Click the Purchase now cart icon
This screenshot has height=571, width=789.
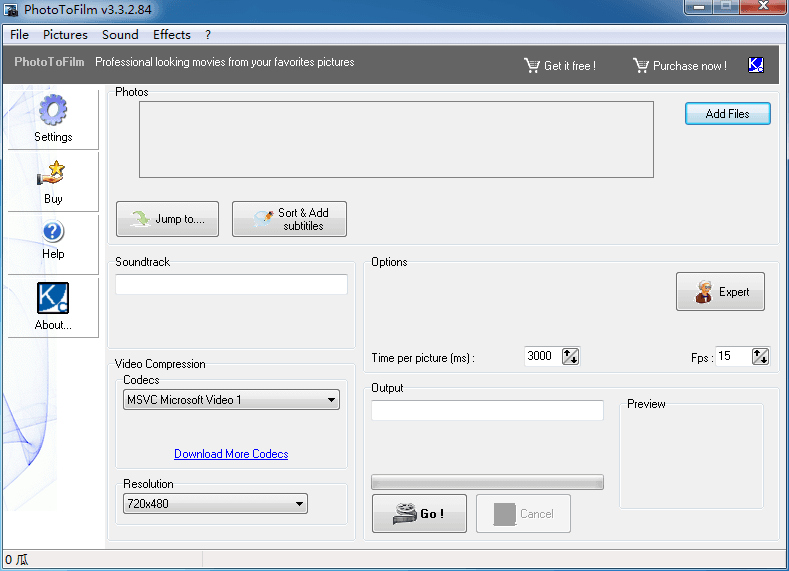pos(641,66)
